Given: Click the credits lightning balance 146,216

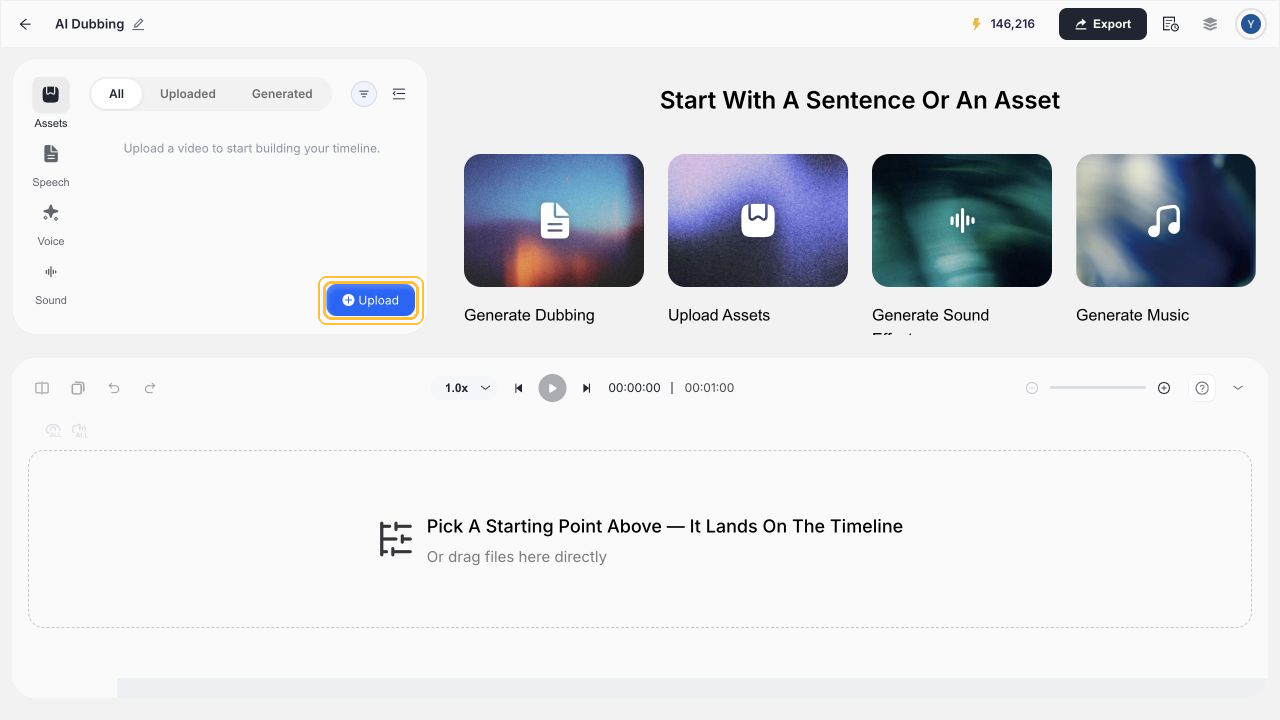Looking at the screenshot, I should [1003, 24].
